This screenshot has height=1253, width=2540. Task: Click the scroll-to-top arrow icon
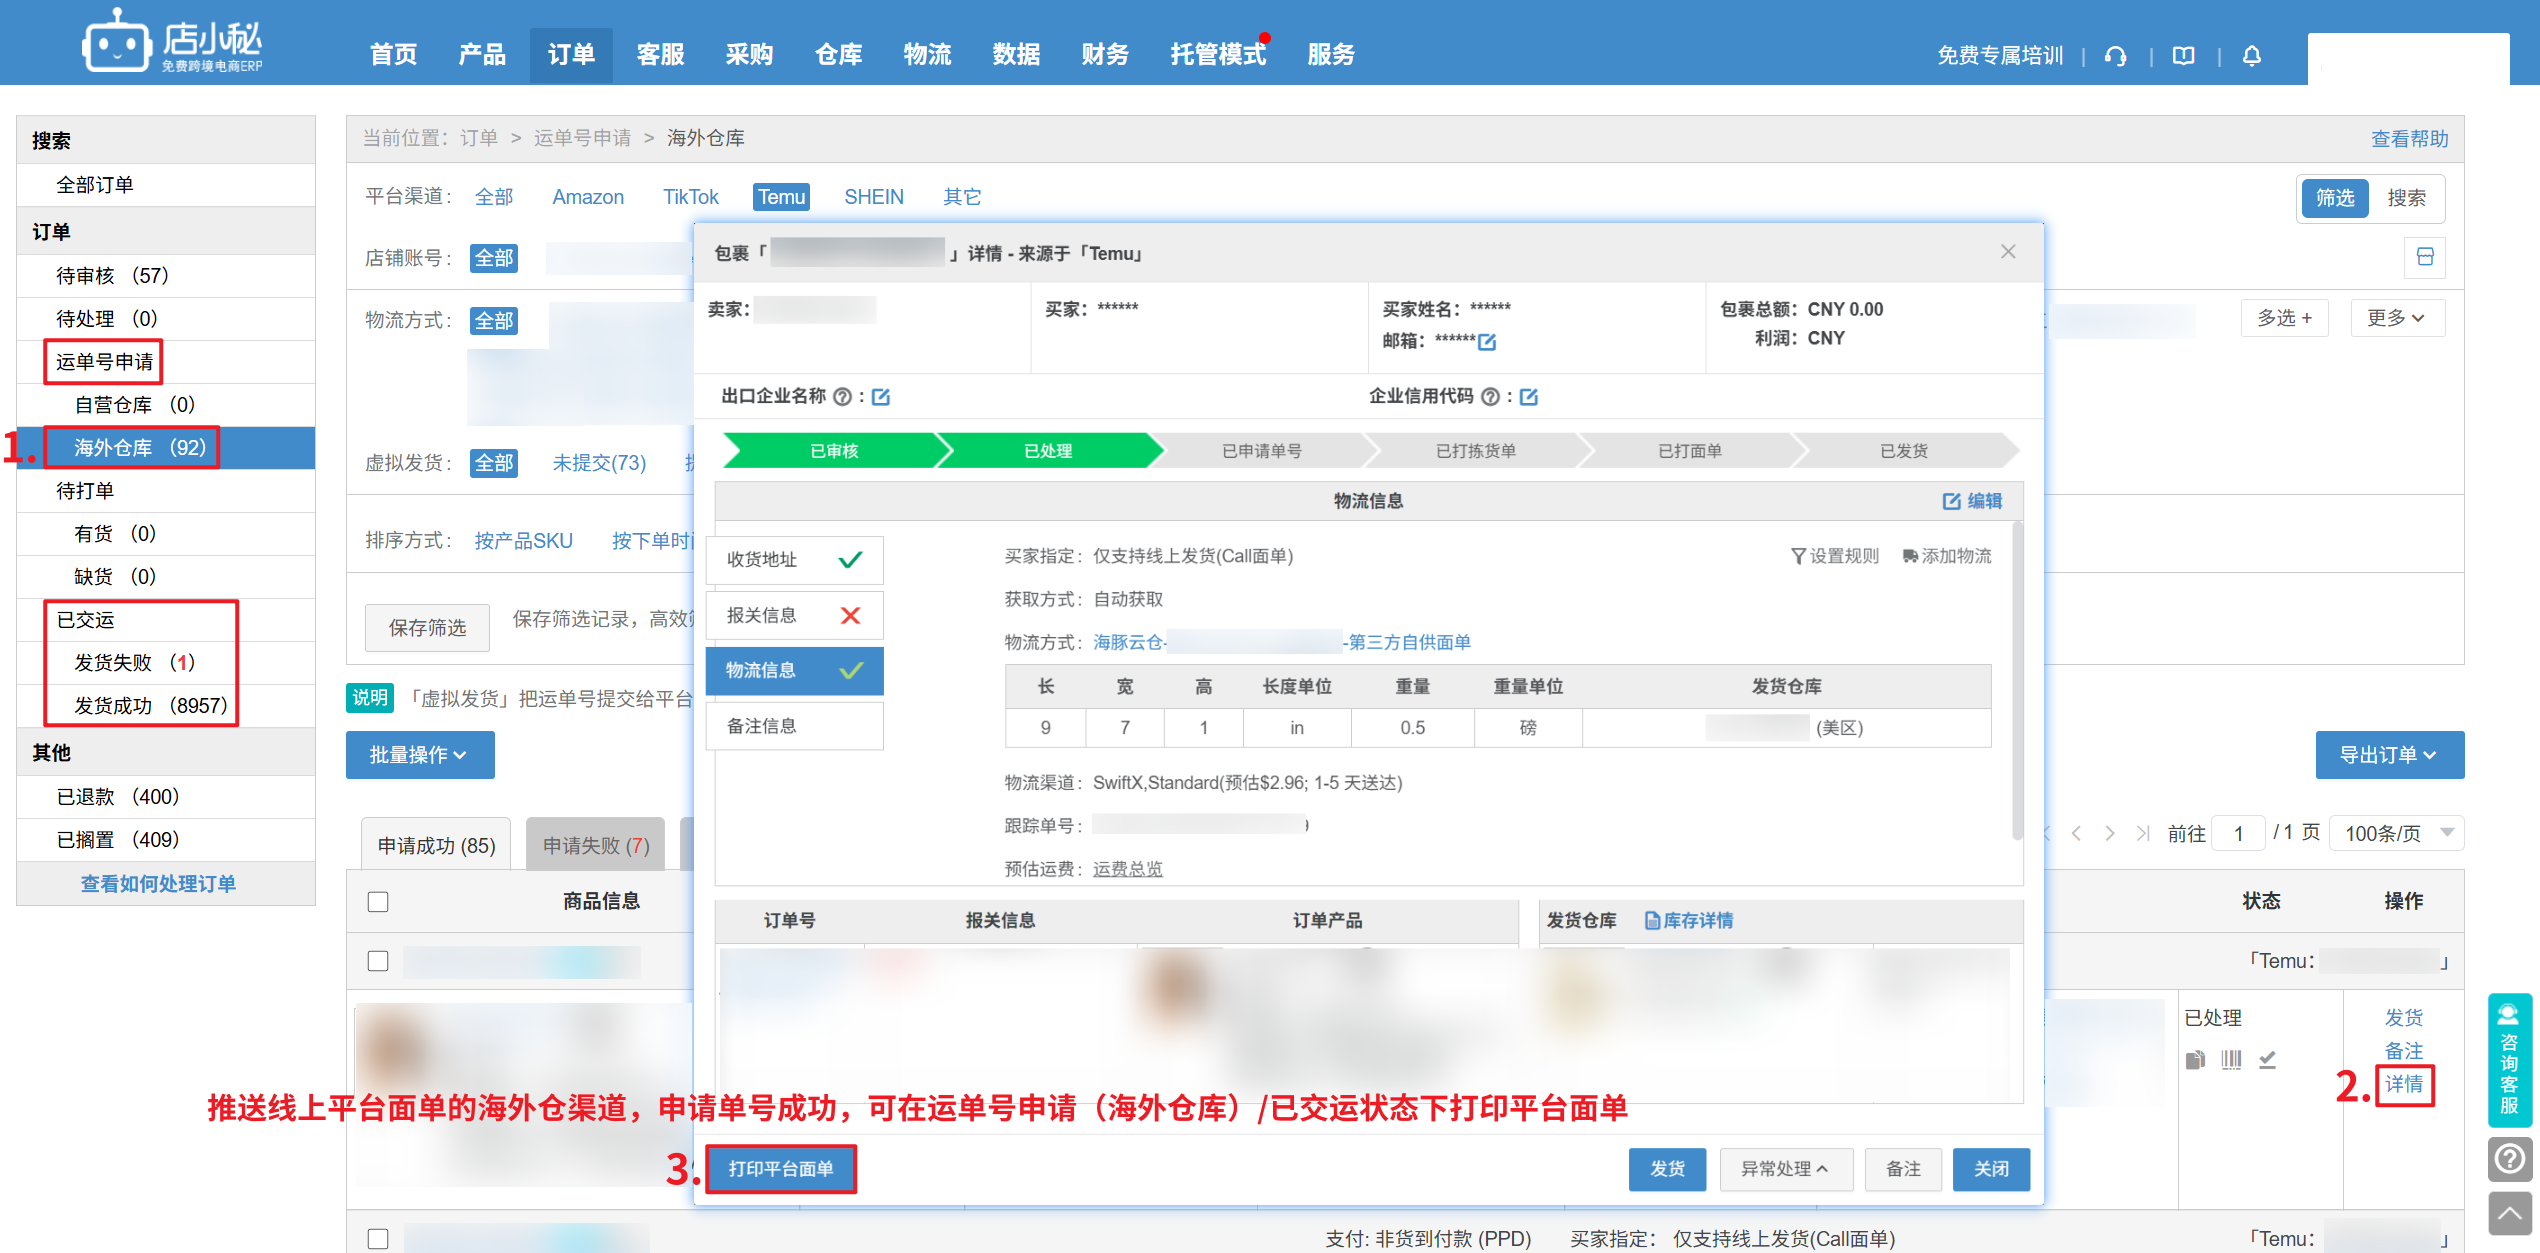2509,1213
